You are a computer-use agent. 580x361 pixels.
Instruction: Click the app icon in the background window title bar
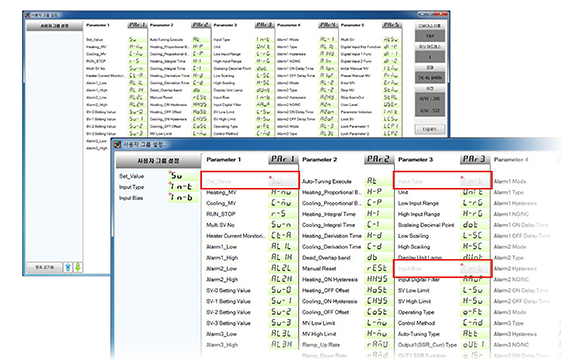tap(27, 15)
